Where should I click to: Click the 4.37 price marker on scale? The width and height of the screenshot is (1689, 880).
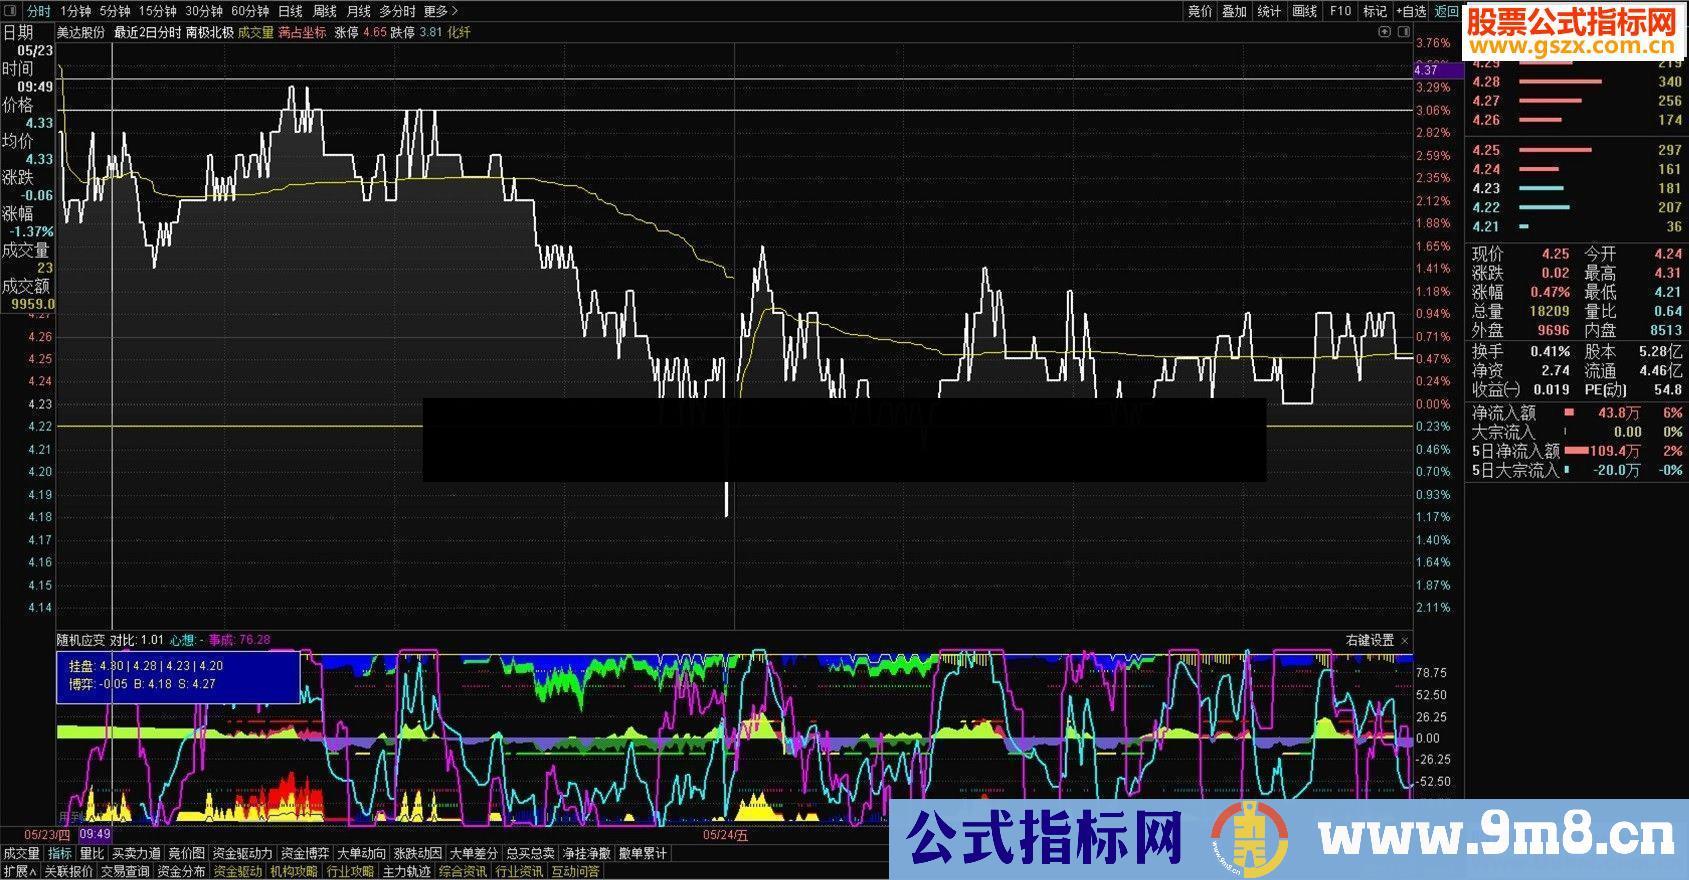pos(1438,70)
